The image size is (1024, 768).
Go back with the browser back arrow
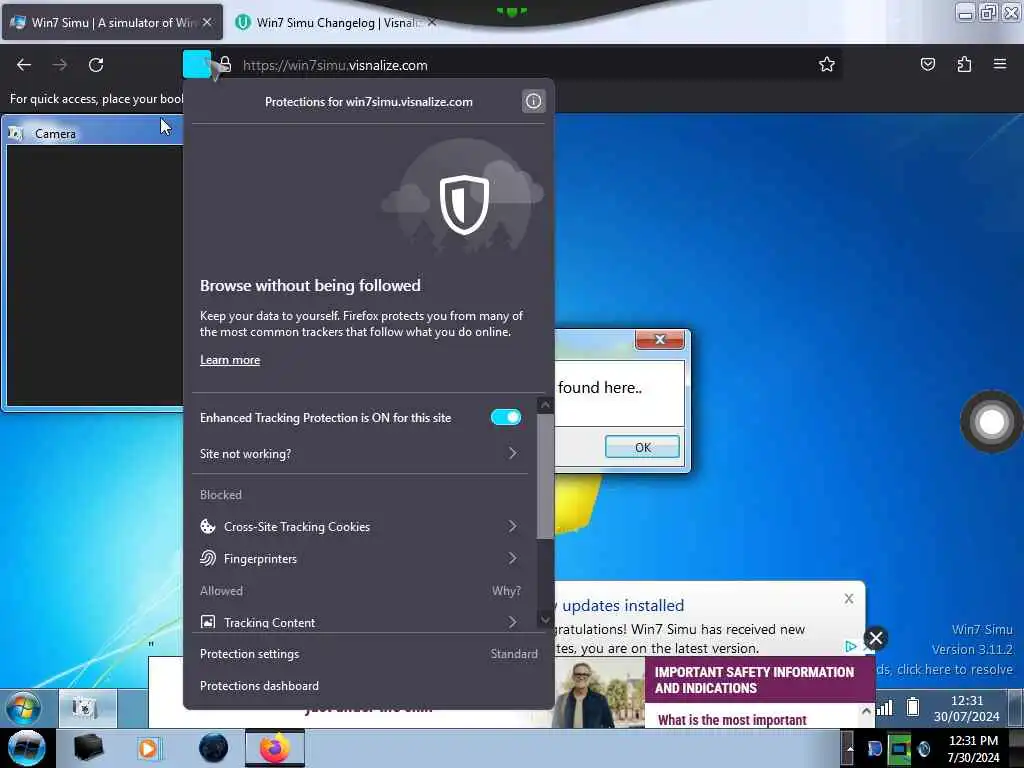(x=24, y=65)
